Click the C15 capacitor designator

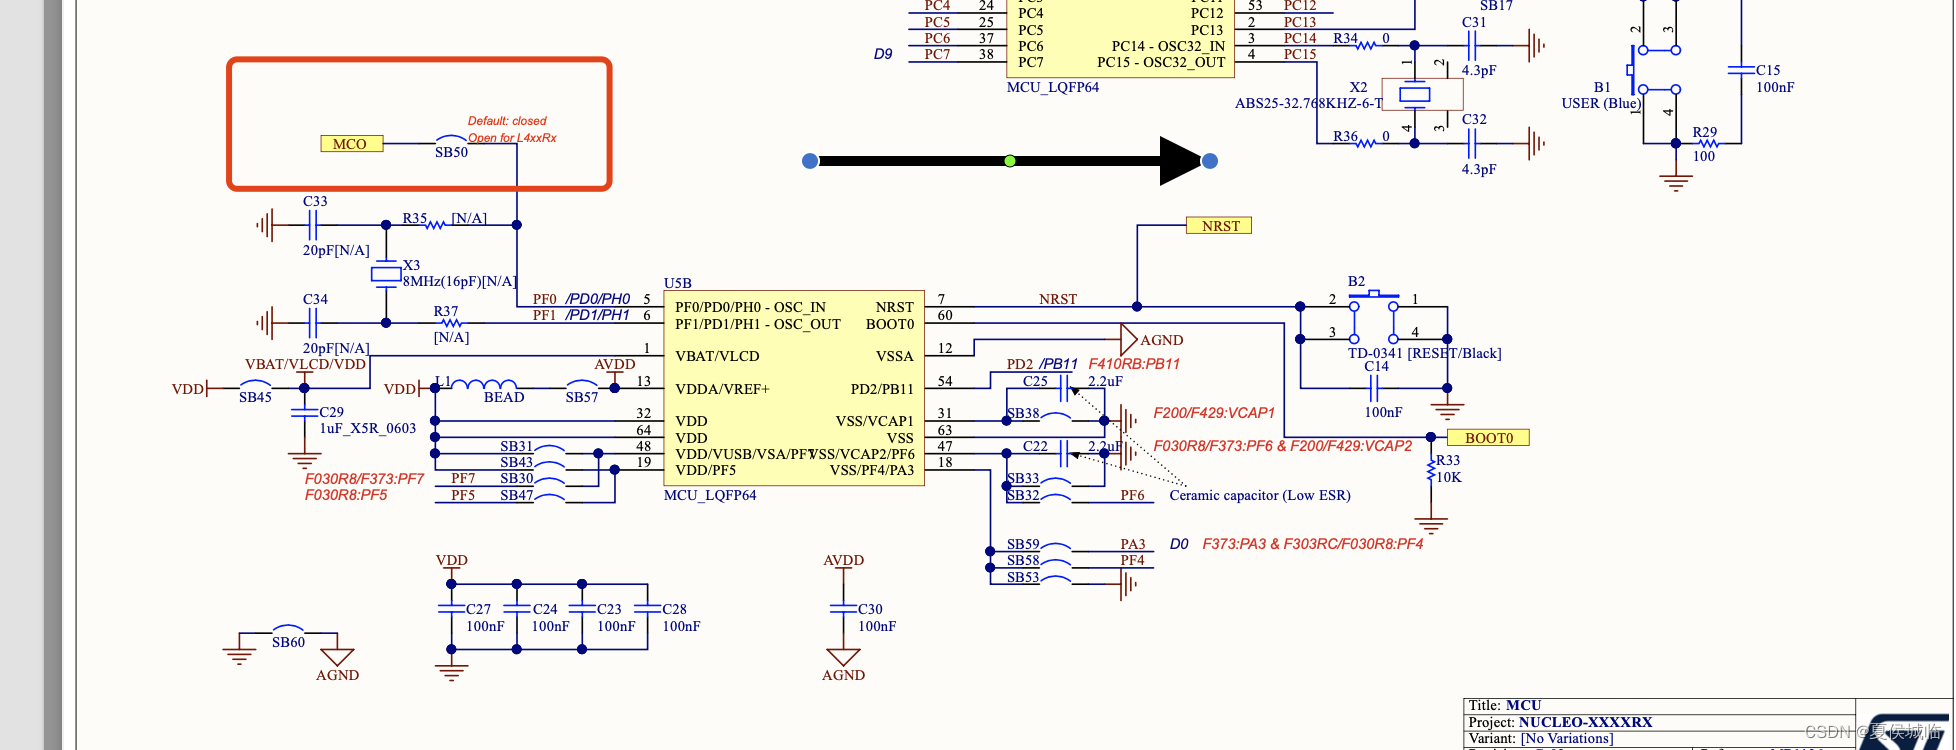(1768, 70)
